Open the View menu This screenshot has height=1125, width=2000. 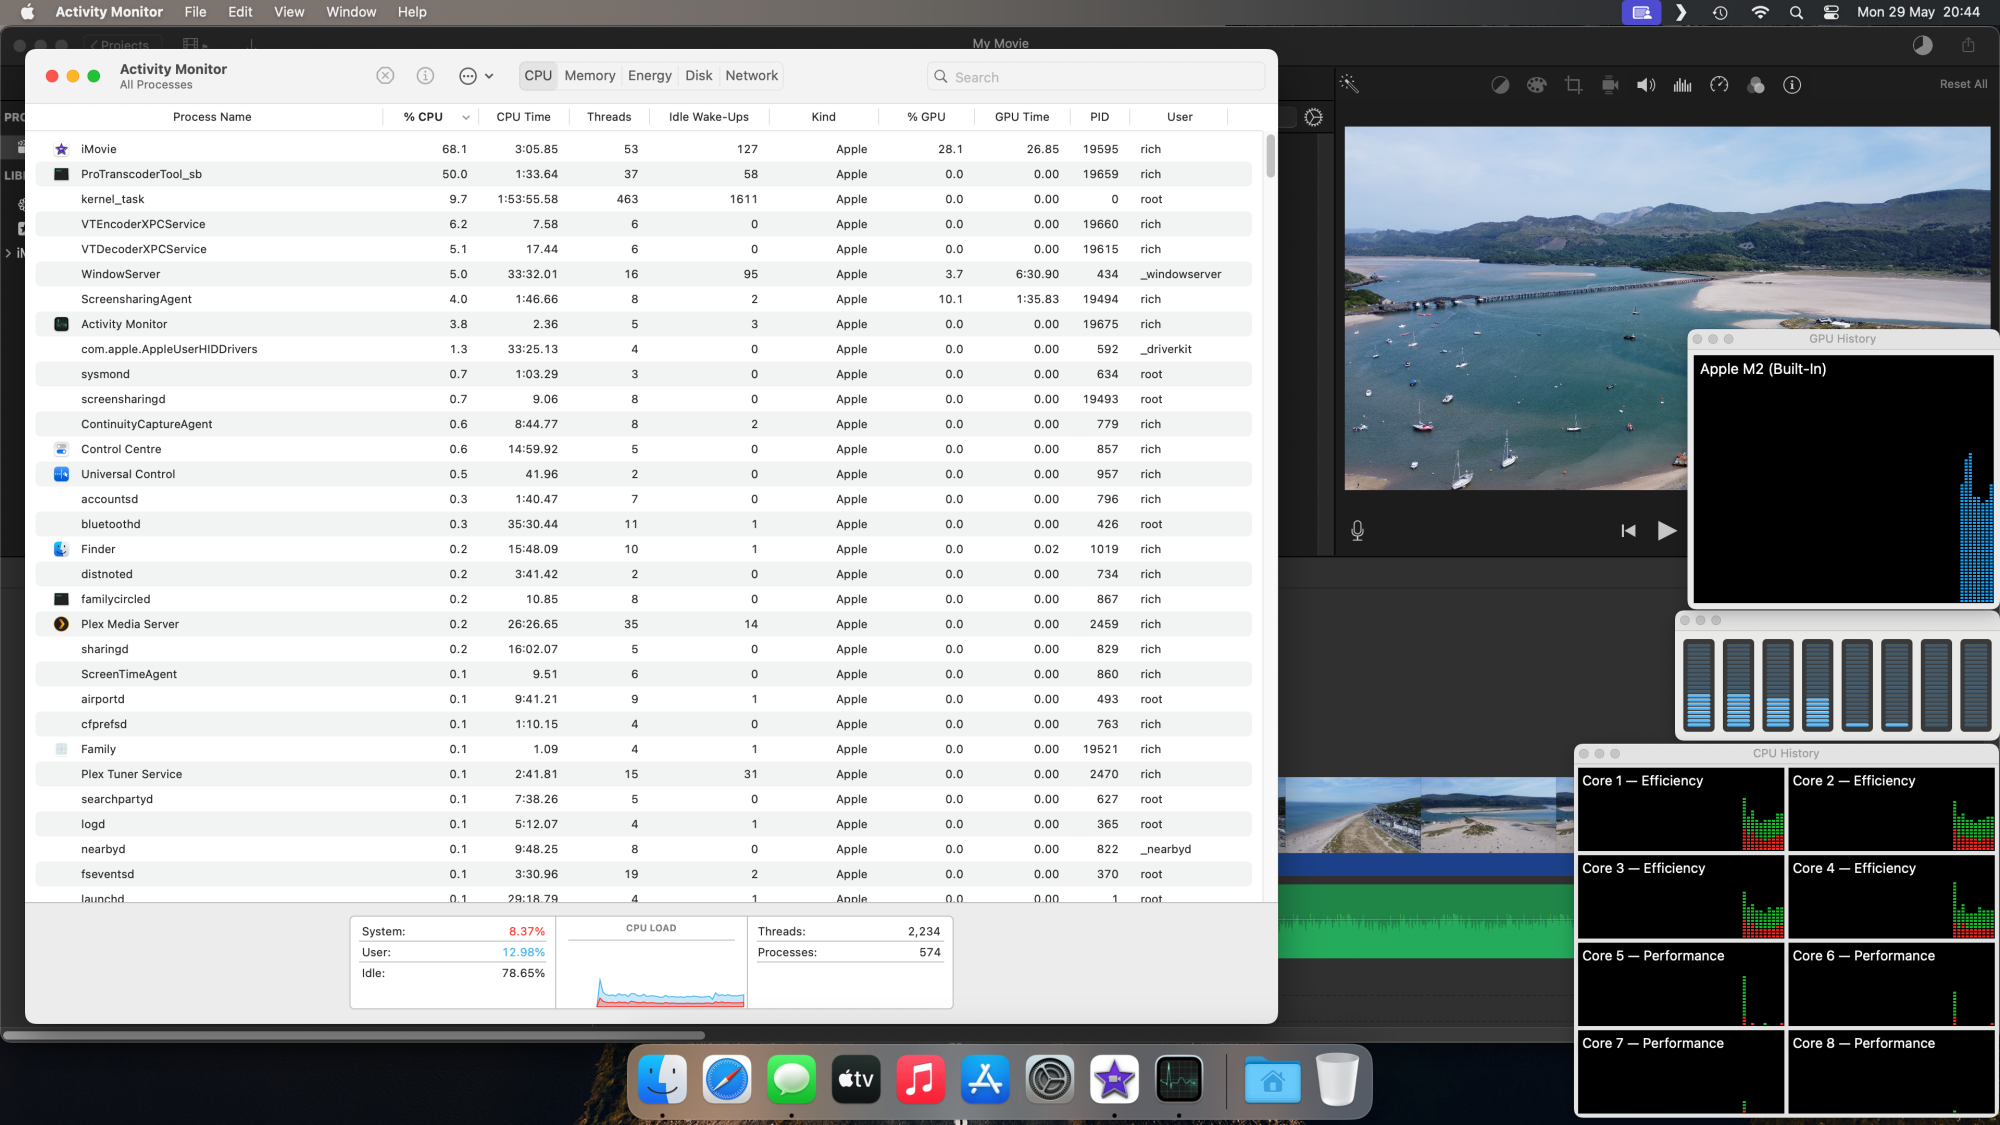289,12
